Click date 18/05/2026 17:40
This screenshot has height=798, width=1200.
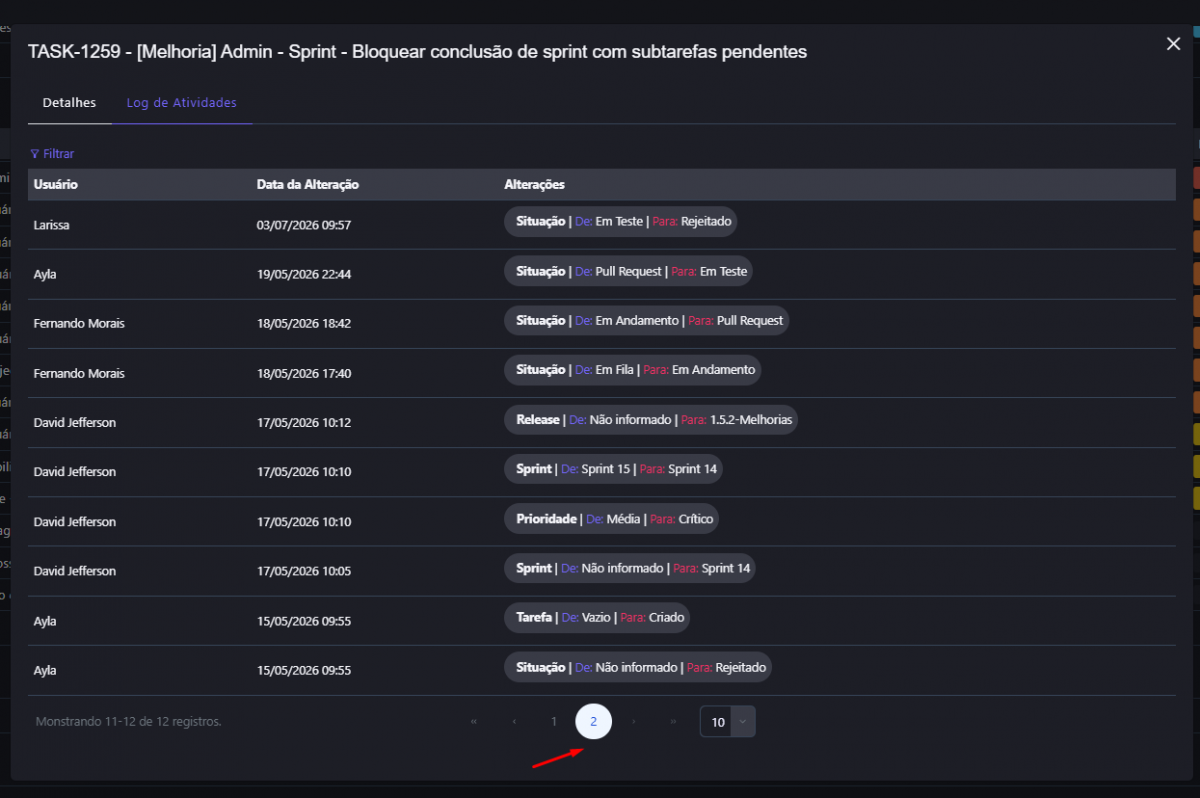[304, 373]
